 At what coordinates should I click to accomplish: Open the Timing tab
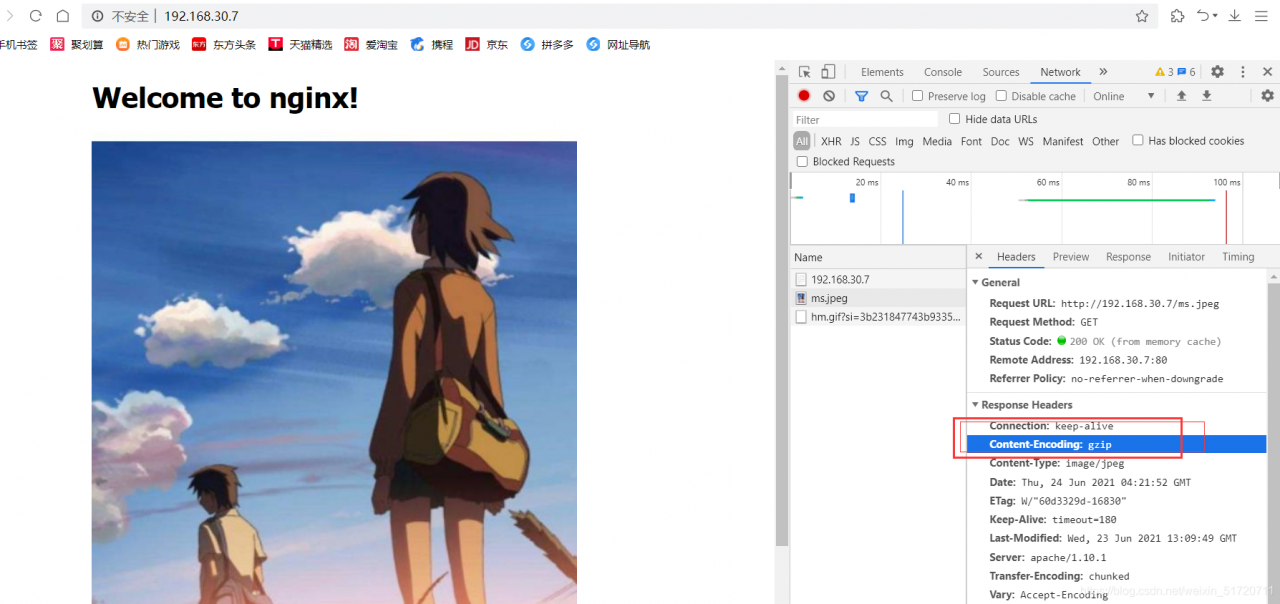click(x=1238, y=257)
